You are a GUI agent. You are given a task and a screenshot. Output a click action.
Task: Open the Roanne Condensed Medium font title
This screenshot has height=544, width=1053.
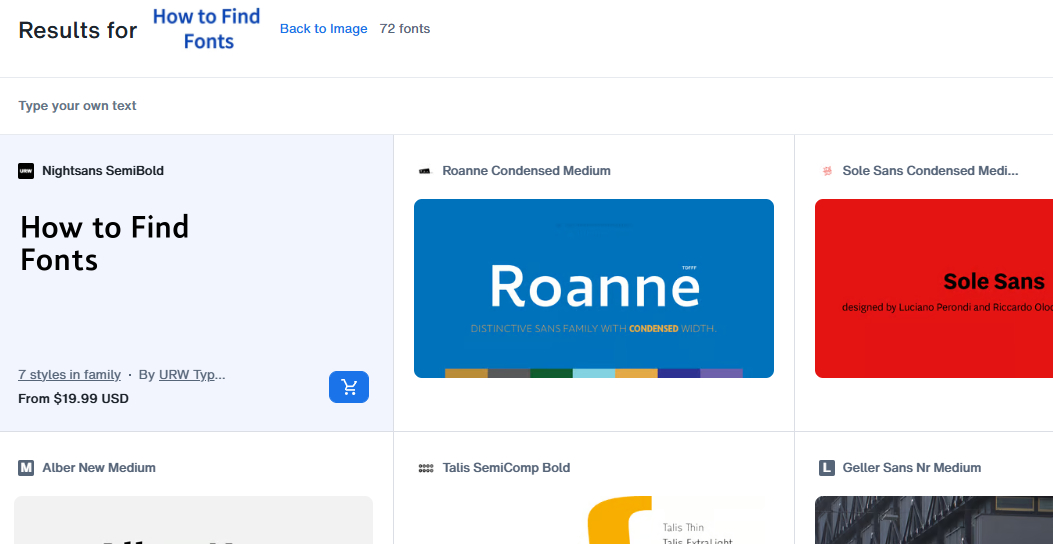pyautogui.click(x=526, y=171)
